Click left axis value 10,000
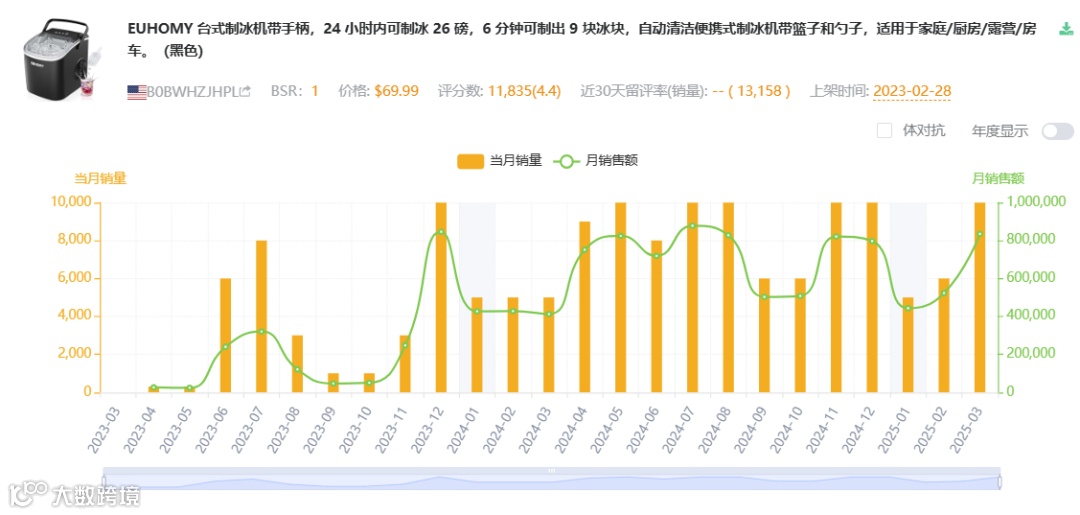1080x515 pixels. click(x=71, y=202)
